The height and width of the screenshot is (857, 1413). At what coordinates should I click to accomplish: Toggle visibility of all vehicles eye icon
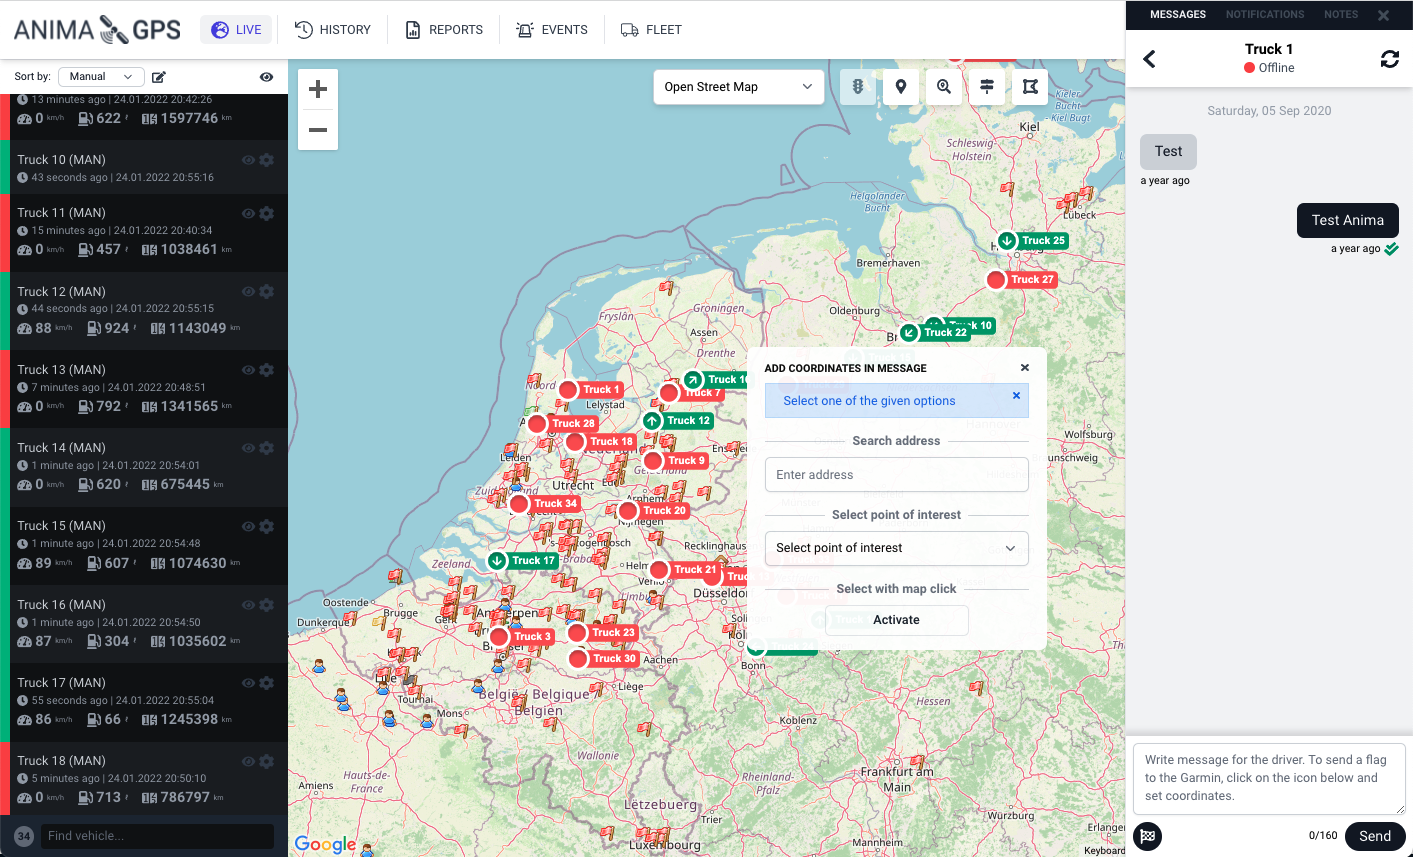(266, 77)
